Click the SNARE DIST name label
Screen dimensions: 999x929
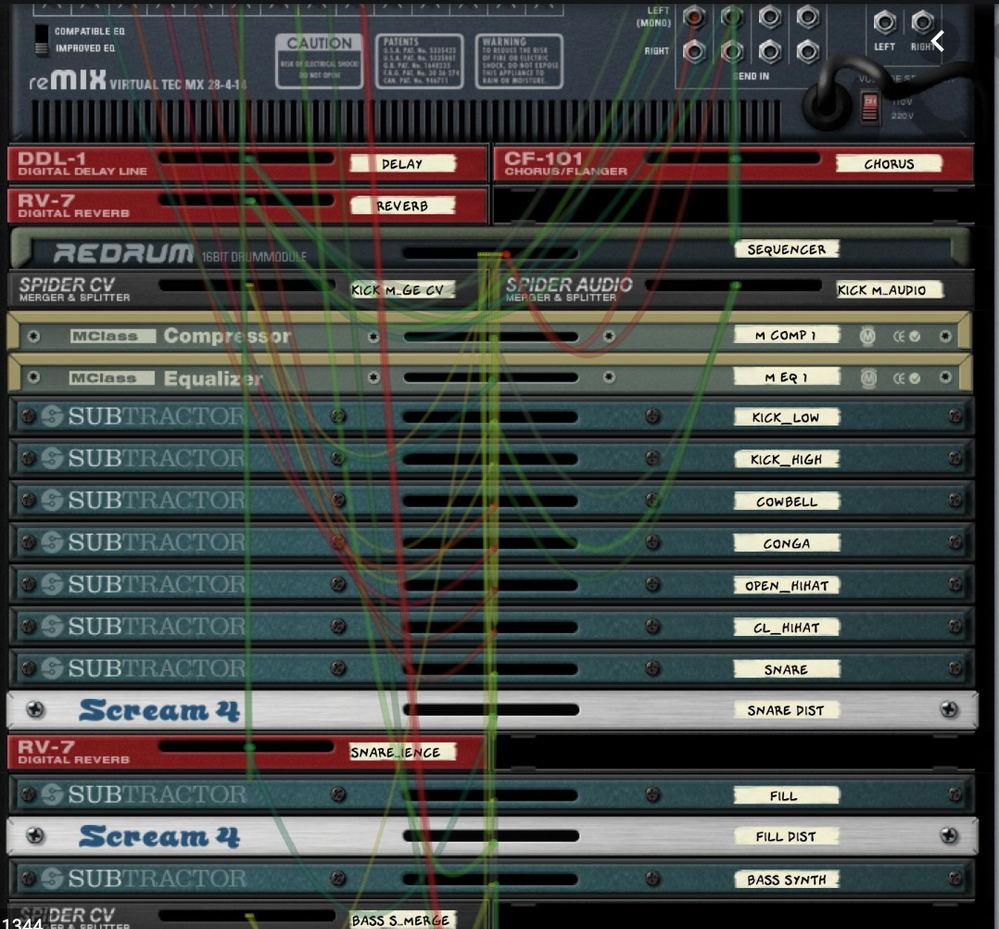[x=786, y=711]
